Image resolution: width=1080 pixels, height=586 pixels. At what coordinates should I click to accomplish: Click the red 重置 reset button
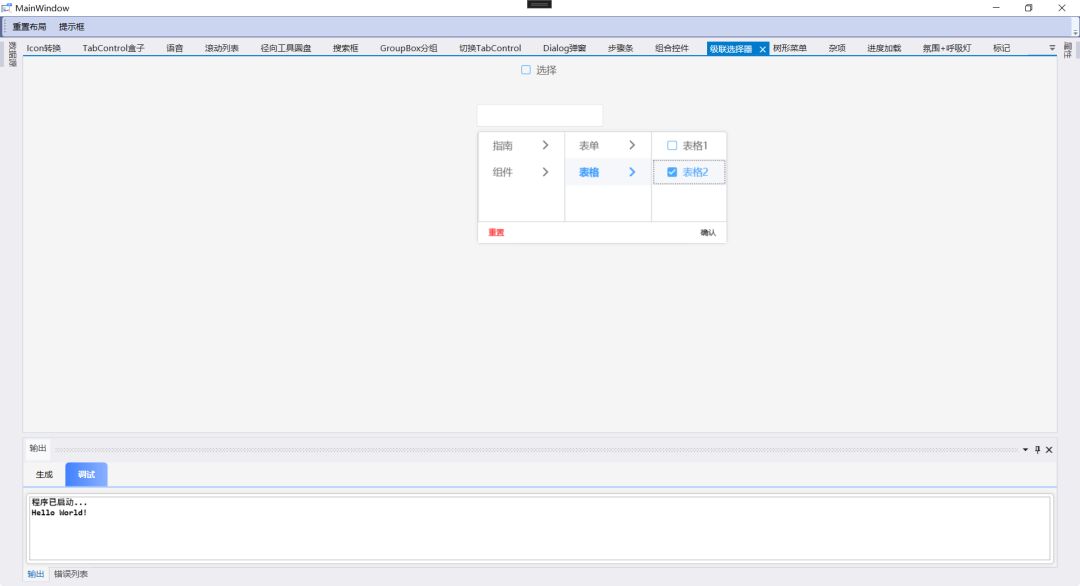point(496,233)
